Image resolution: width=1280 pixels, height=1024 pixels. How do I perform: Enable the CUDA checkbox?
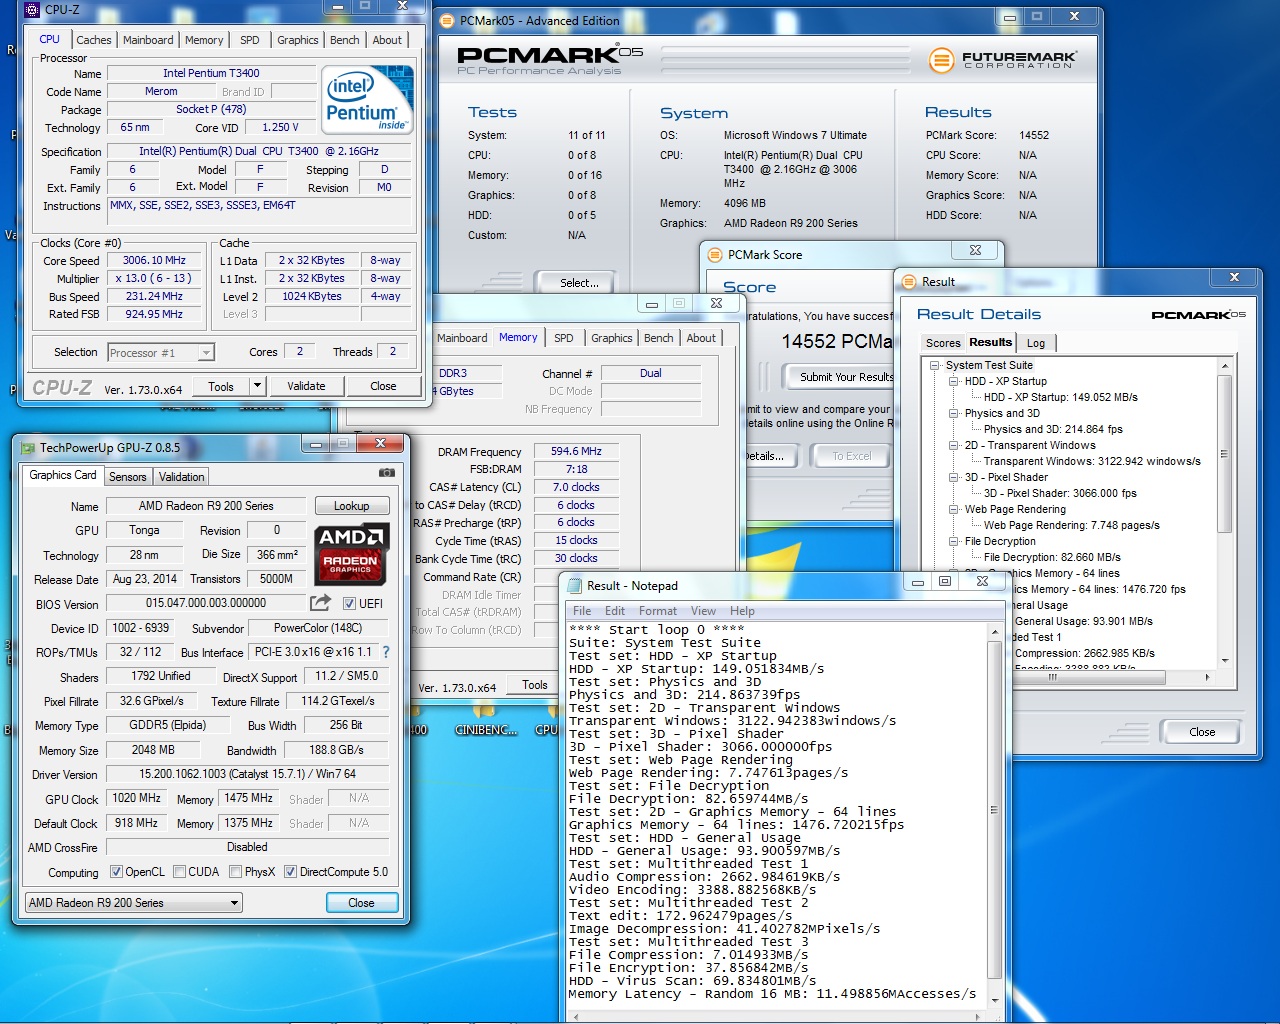click(179, 871)
